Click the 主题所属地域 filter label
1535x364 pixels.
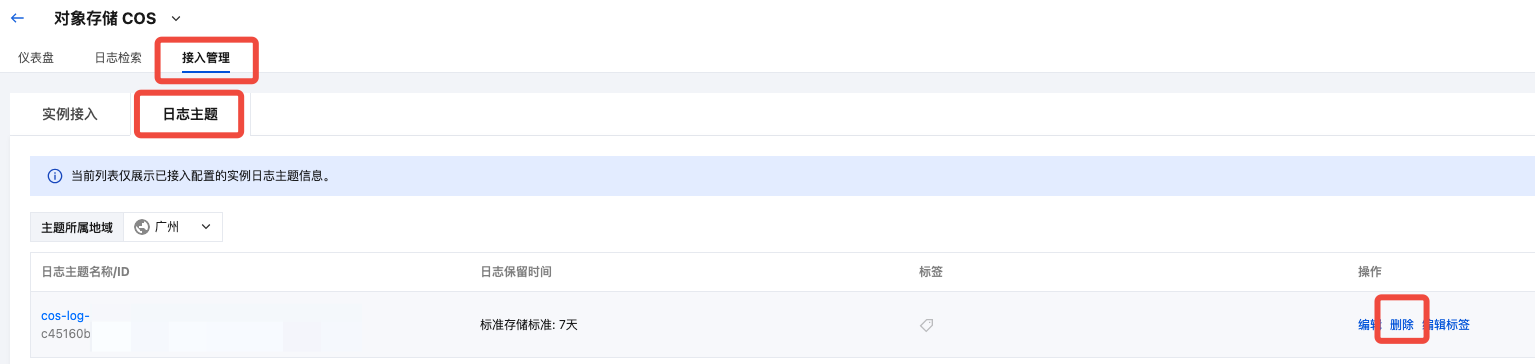77,227
